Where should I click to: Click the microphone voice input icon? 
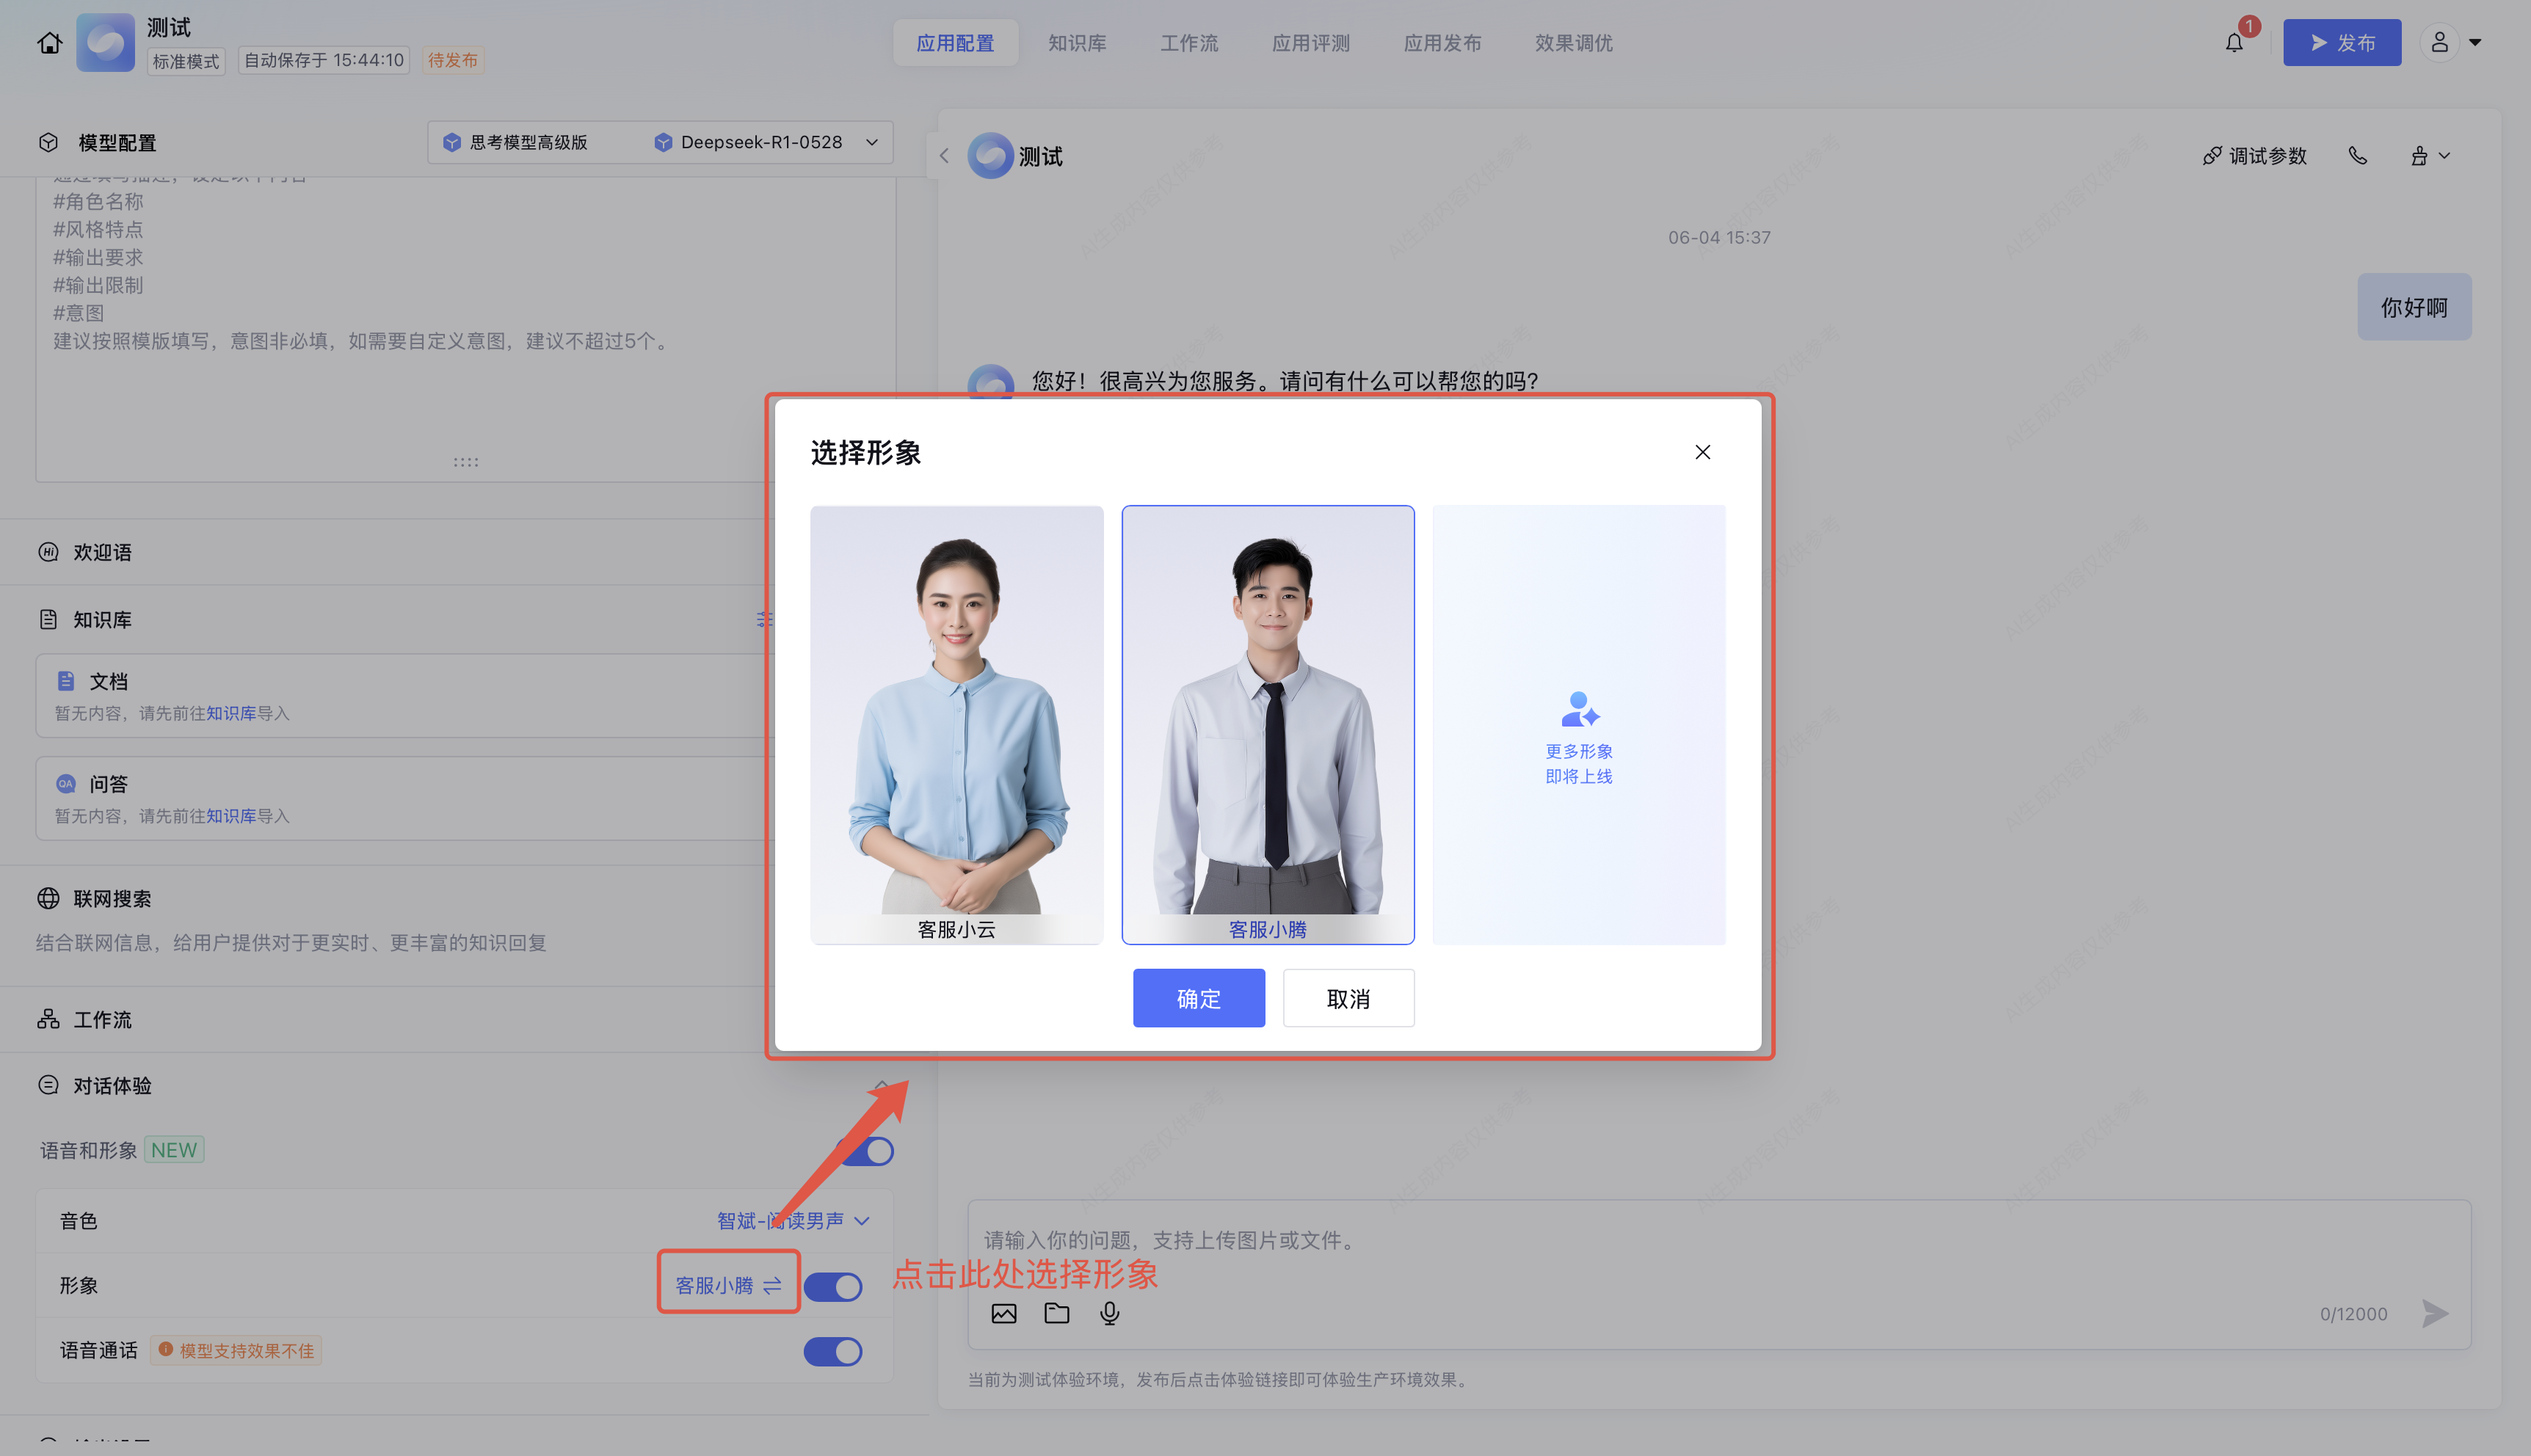1110,1313
